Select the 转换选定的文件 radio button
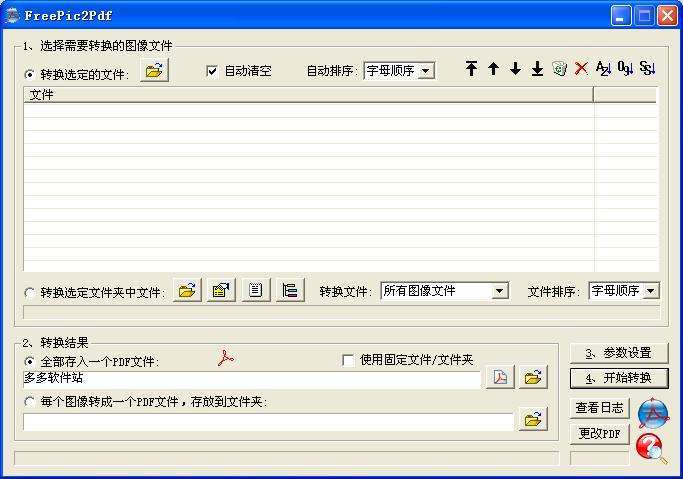The image size is (683, 479). tap(29, 74)
